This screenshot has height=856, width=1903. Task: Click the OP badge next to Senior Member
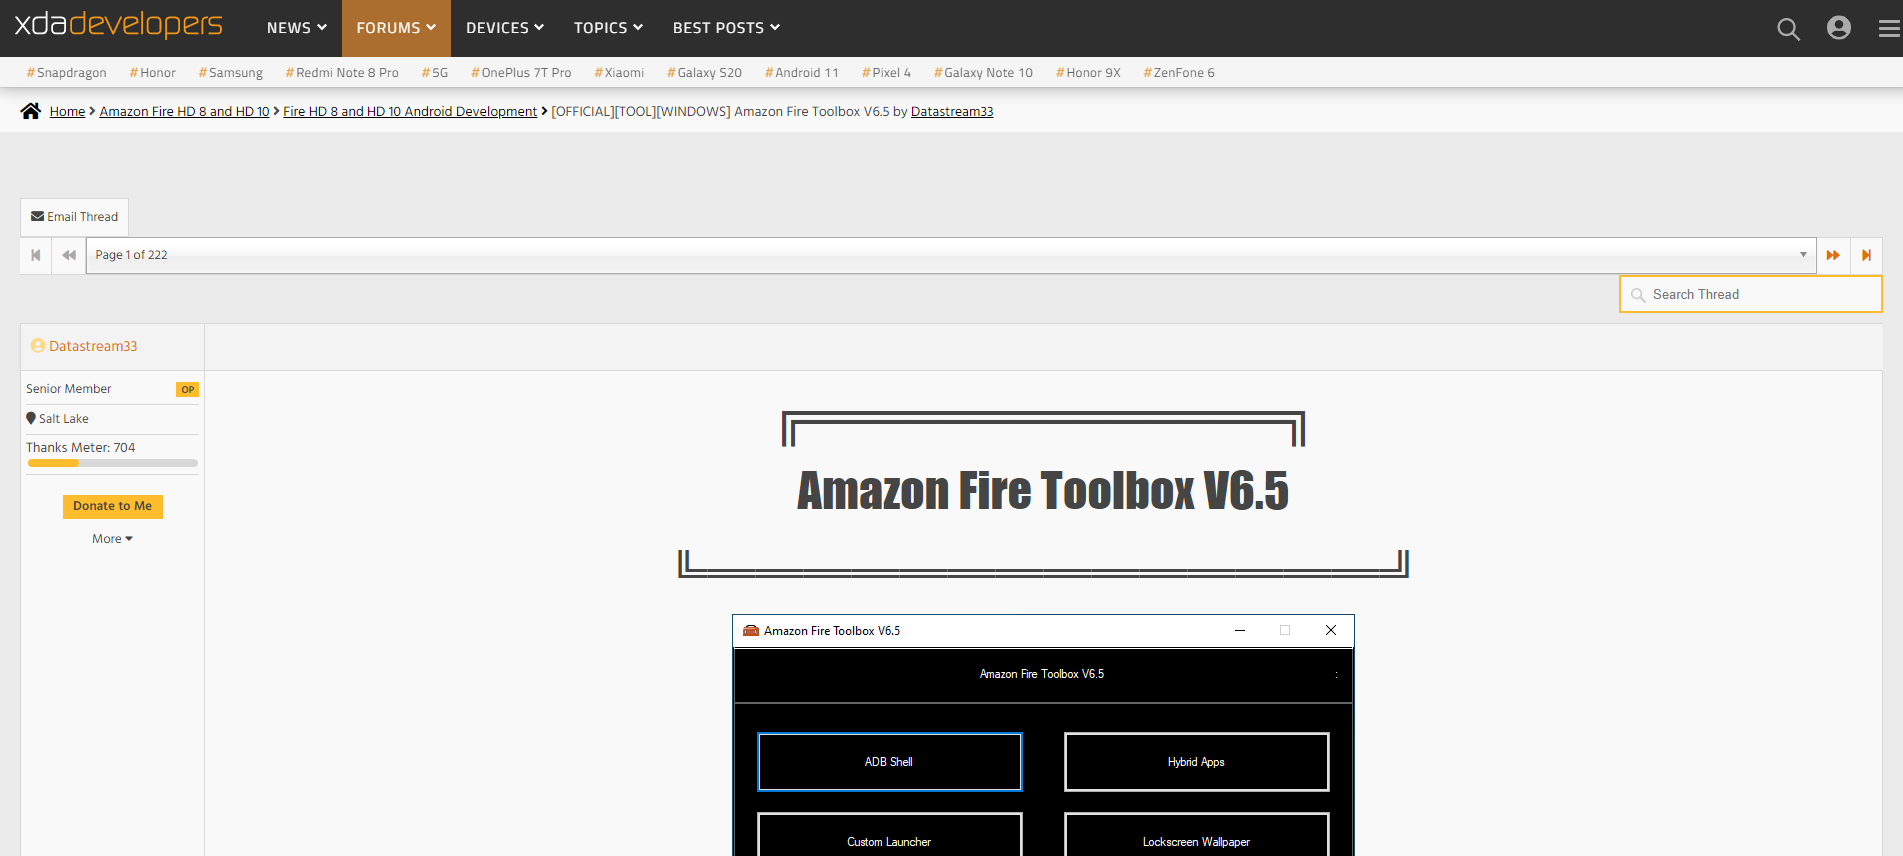pyautogui.click(x=188, y=390)
